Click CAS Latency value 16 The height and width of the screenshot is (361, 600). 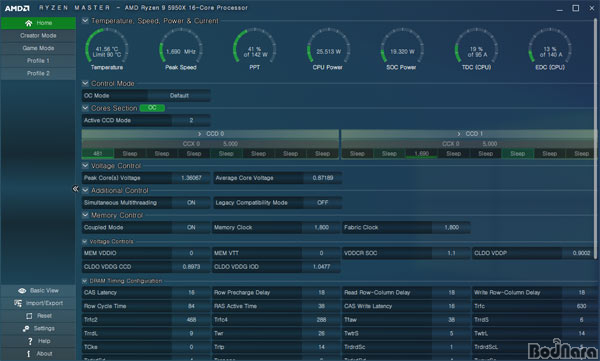point(191,292)
